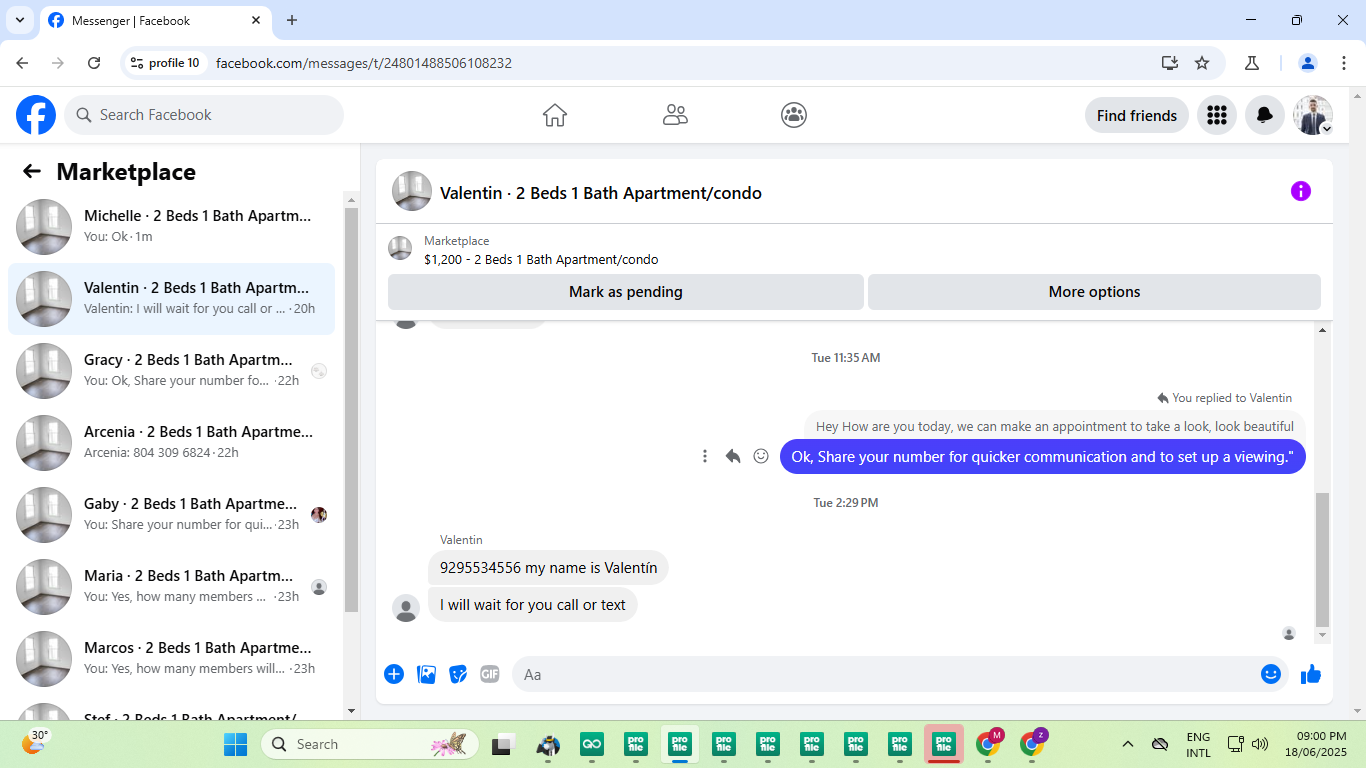
Task: Choose a sticker from the sticker icon
Action: (458, 674)
